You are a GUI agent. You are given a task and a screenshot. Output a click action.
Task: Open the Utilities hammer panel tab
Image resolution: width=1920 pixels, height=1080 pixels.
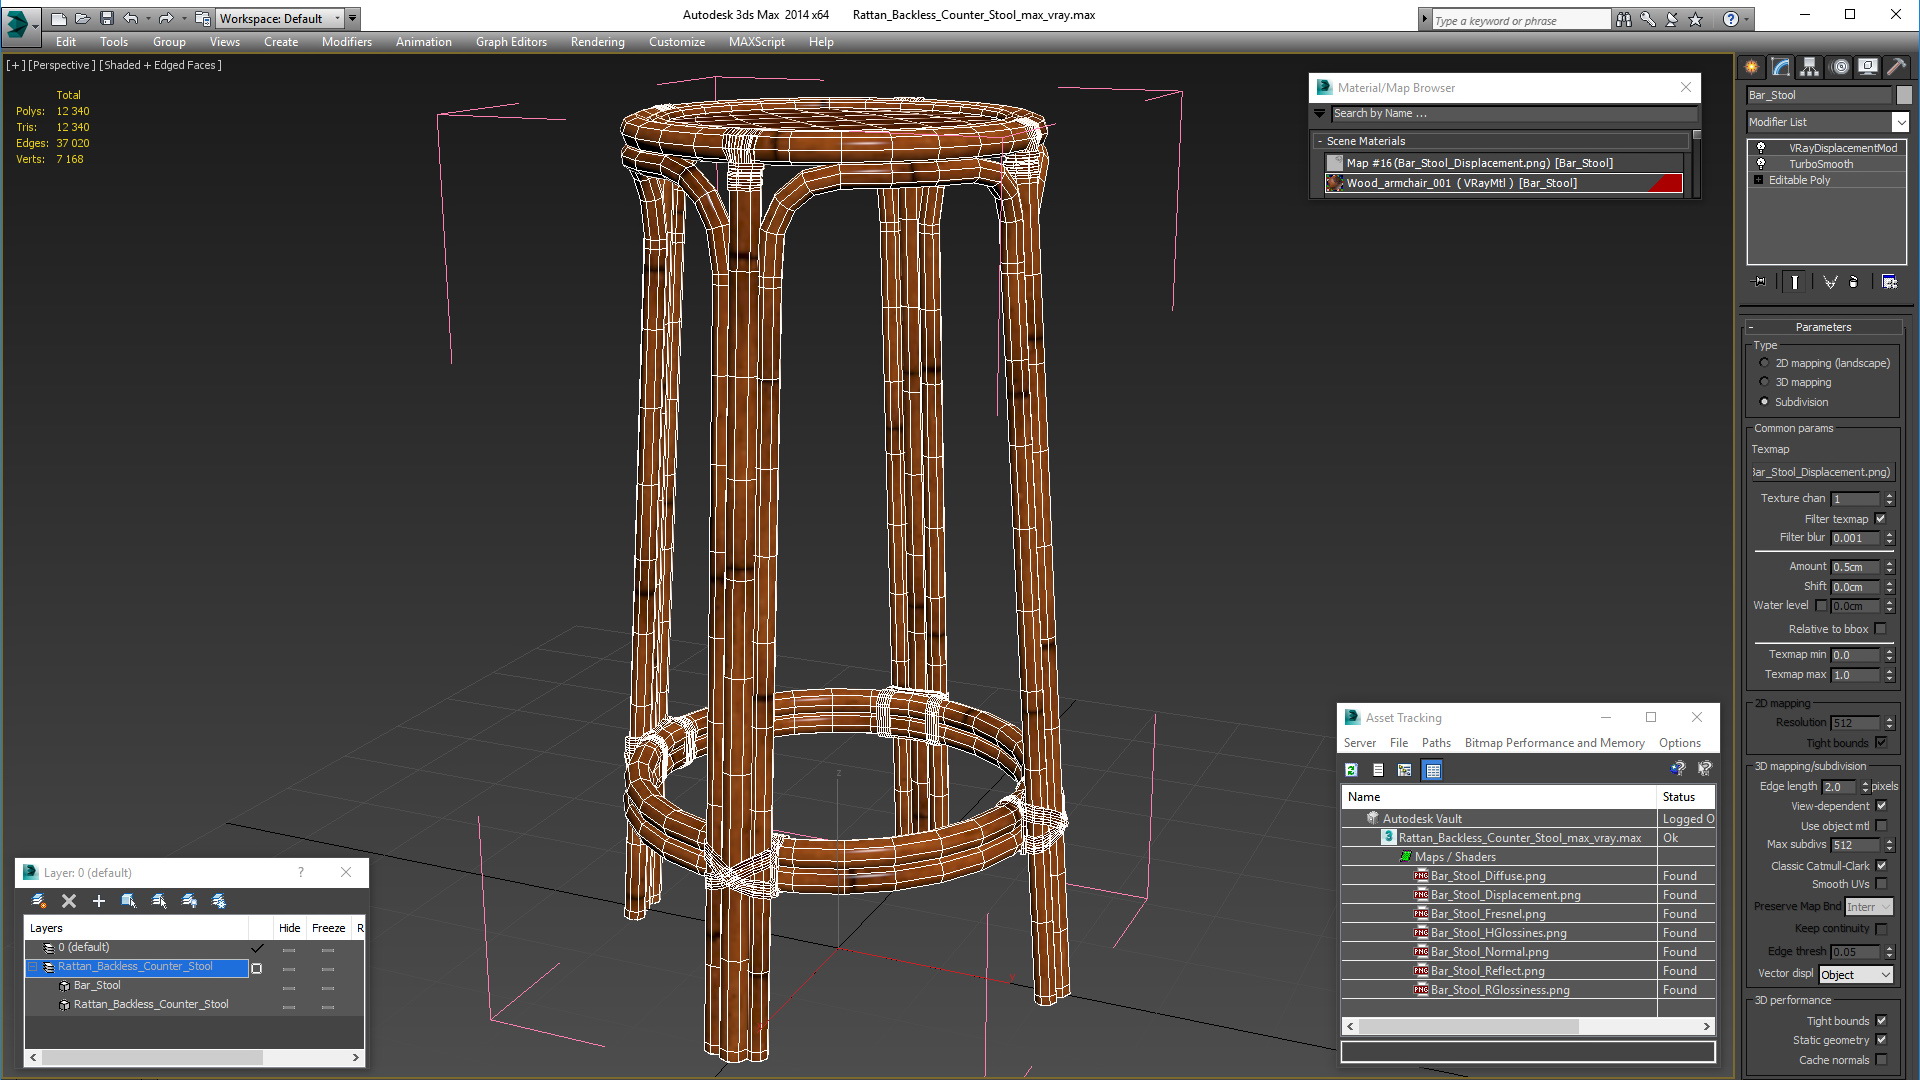[x=1896, y=67]
